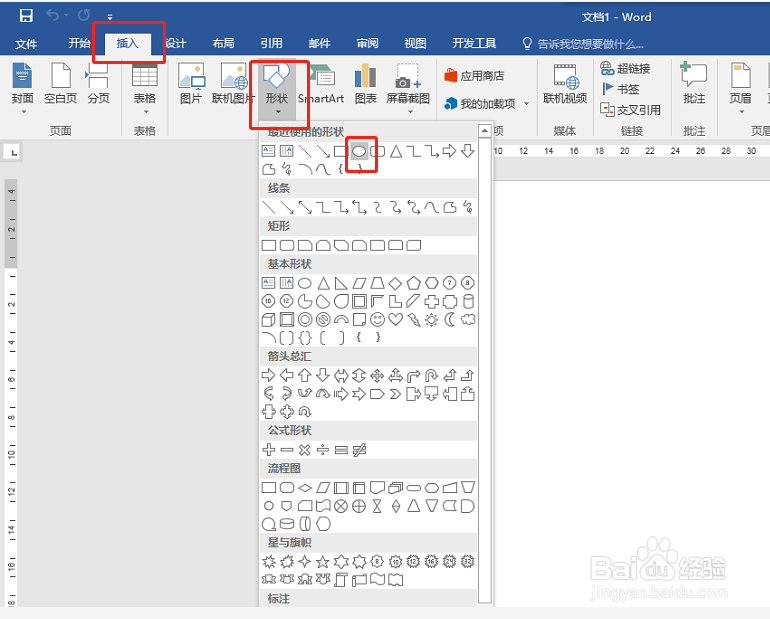Select the moon basic shape
Image resolution: width=770 pixels, height=619 pixels.
[450, 320]
